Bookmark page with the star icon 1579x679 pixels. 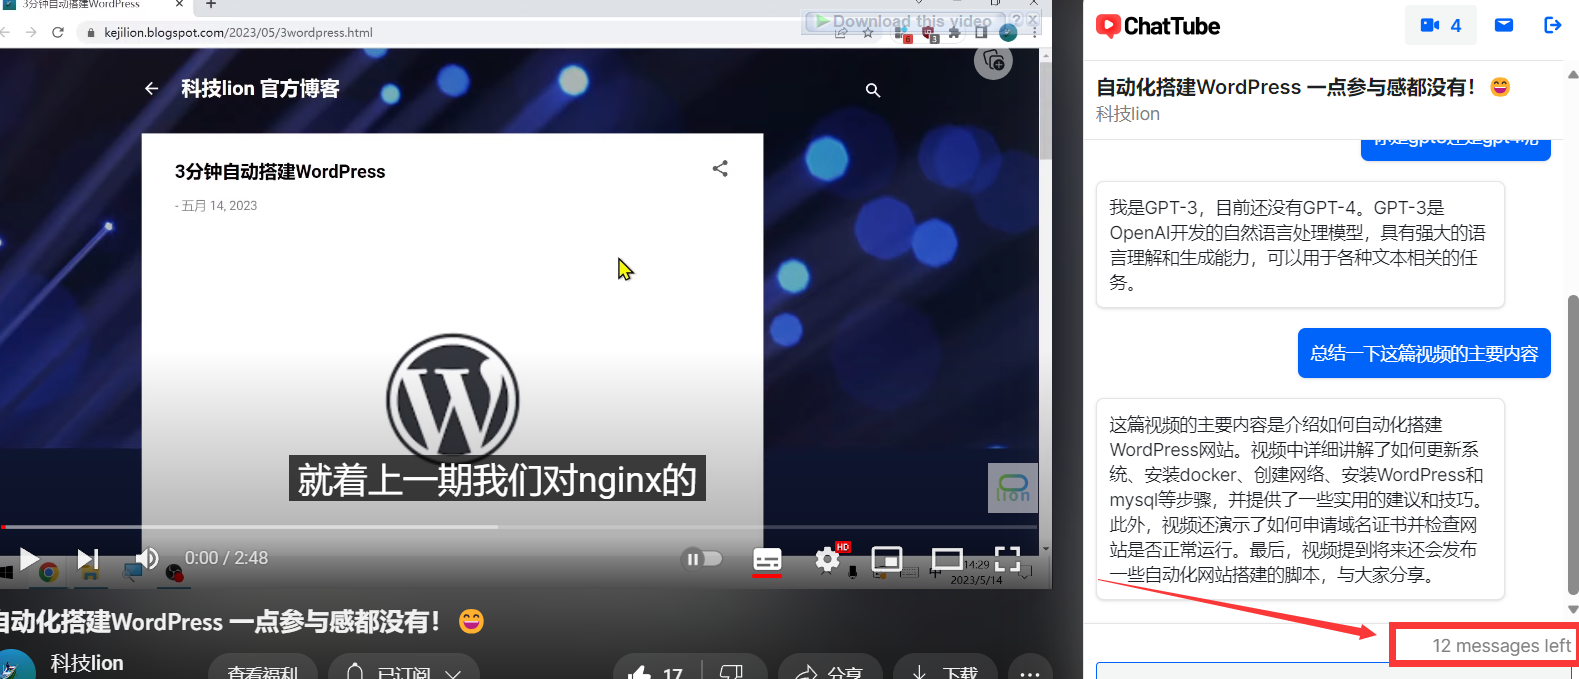(x=867, y=33)
